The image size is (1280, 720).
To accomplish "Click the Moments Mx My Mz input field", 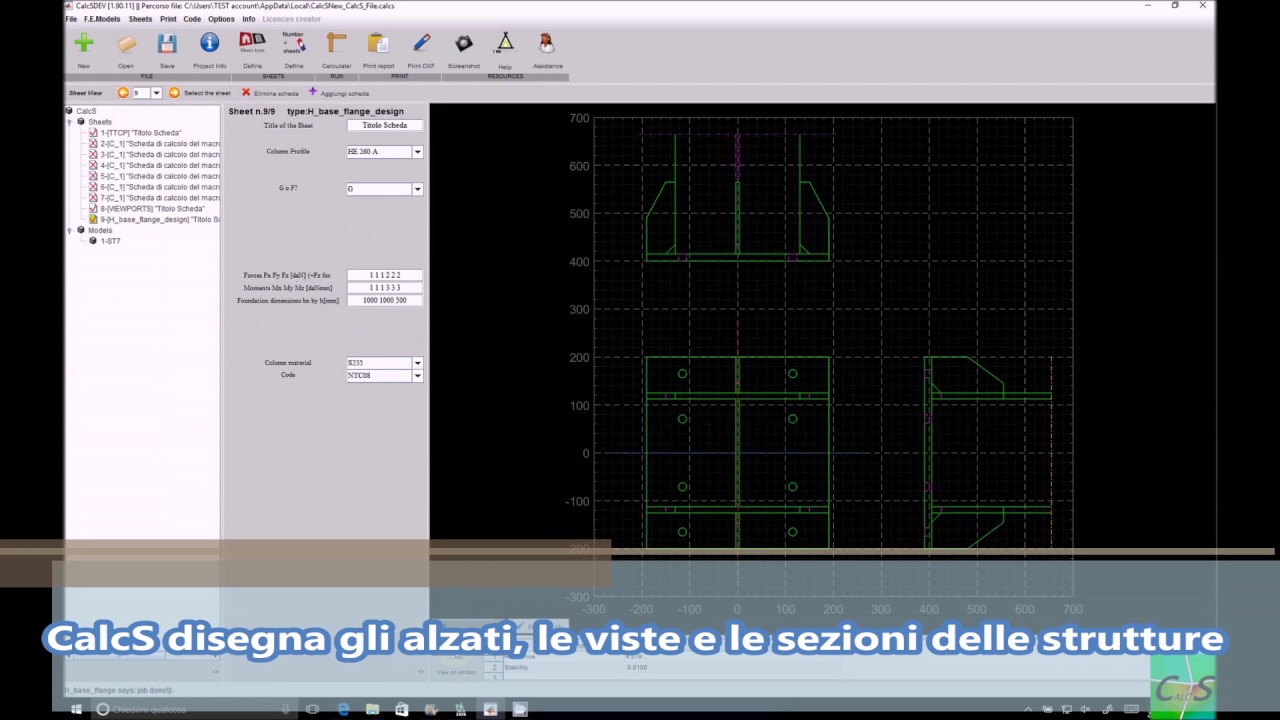I will [384, 288].
